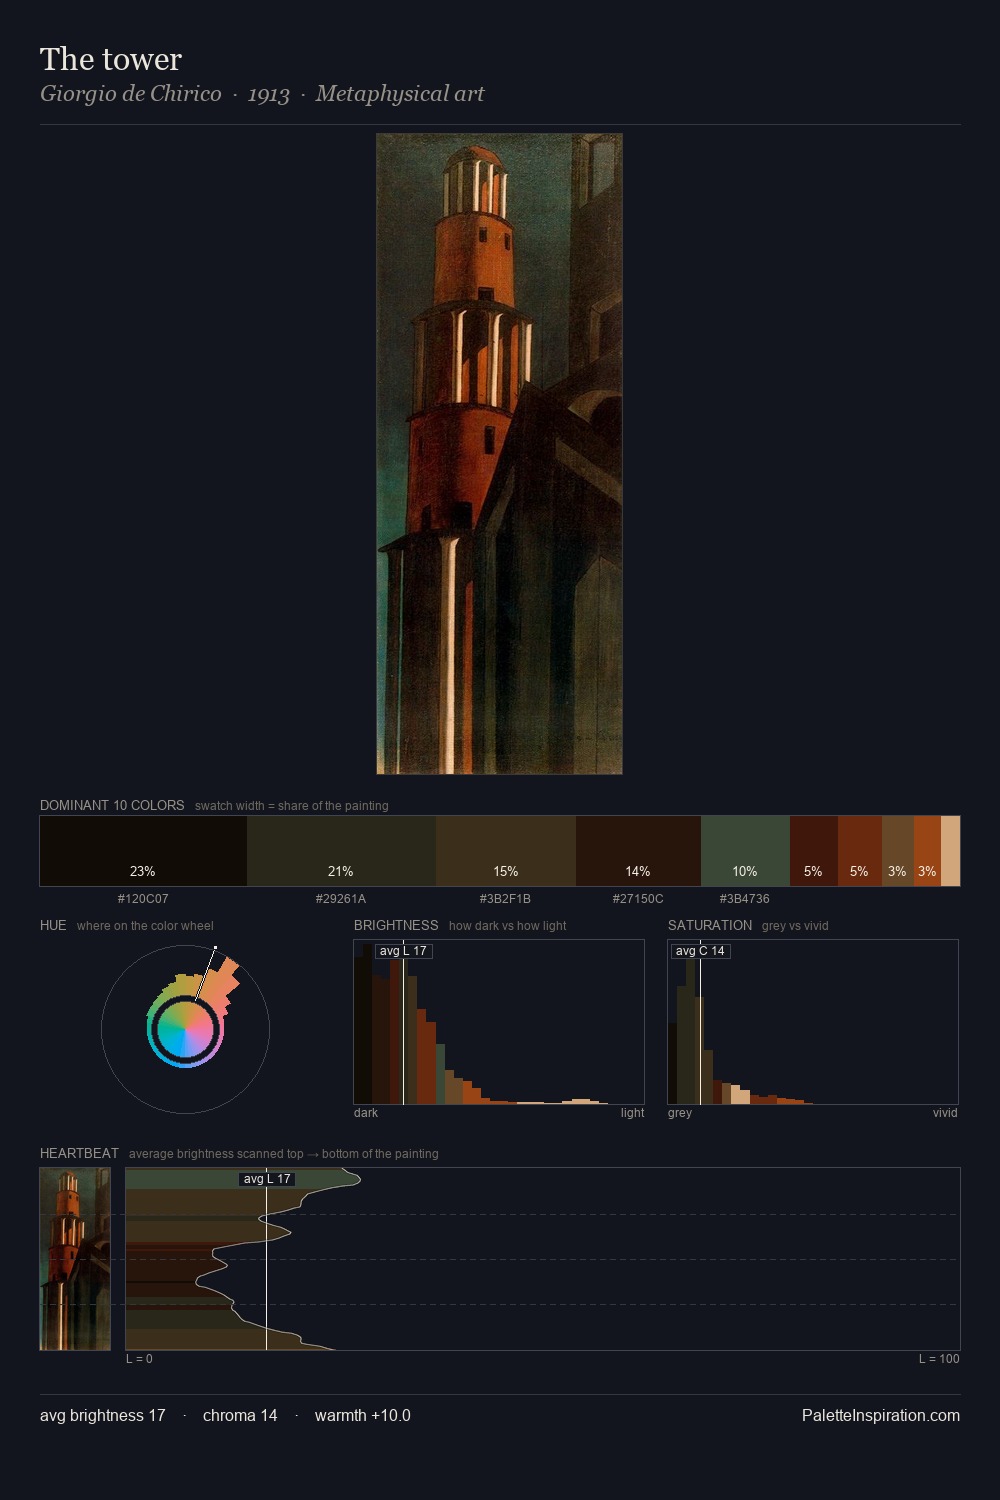1000x1500 pixels.
Task: Click the hex code #29261A
Action: [x=341, y=899]
